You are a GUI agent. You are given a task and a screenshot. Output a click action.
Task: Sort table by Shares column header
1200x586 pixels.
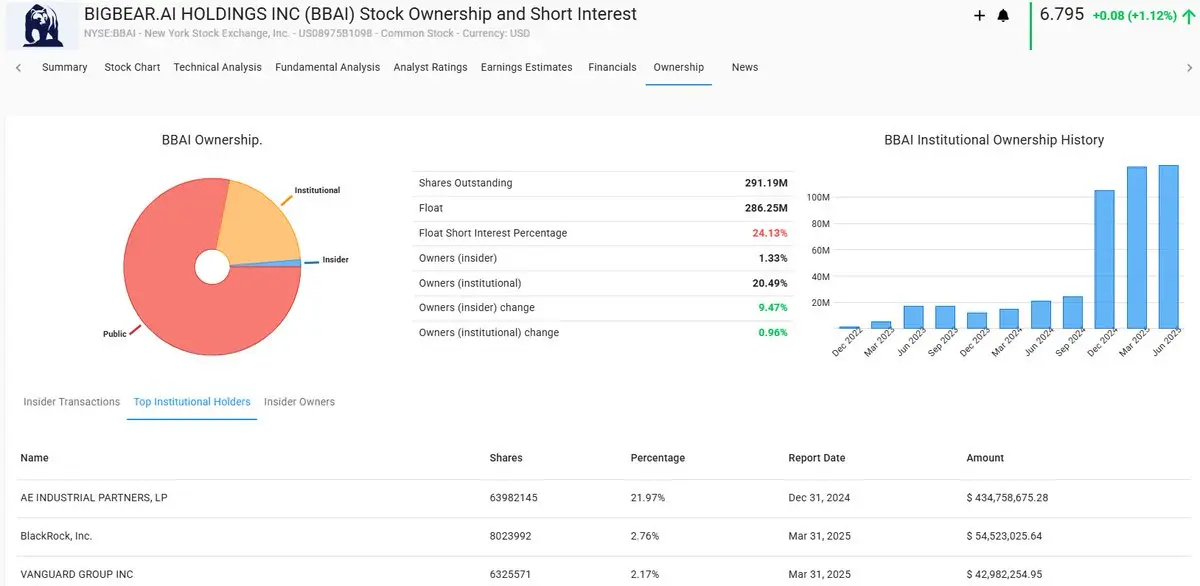[x=506, y=458]
